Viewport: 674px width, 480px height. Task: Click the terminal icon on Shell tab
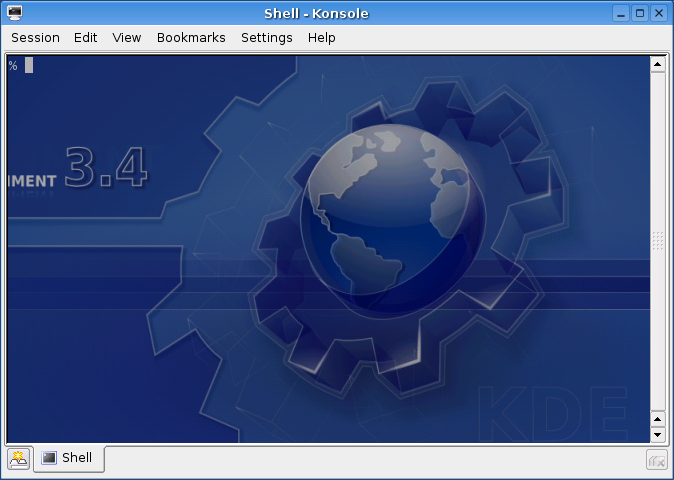[x=49, y=458]
